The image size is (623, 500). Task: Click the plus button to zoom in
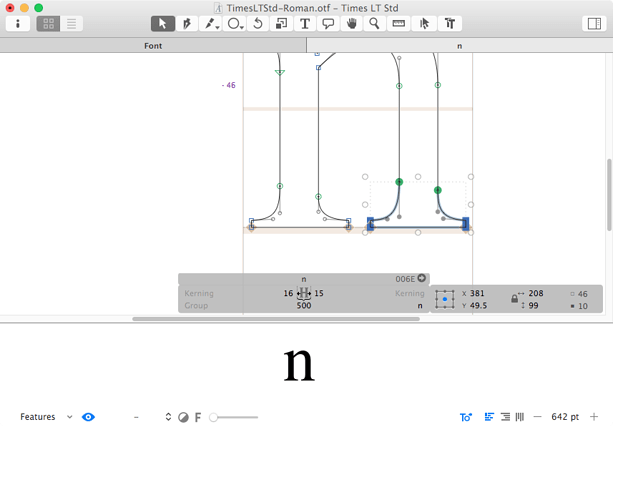pyautogui.click(x=595, y=417)
